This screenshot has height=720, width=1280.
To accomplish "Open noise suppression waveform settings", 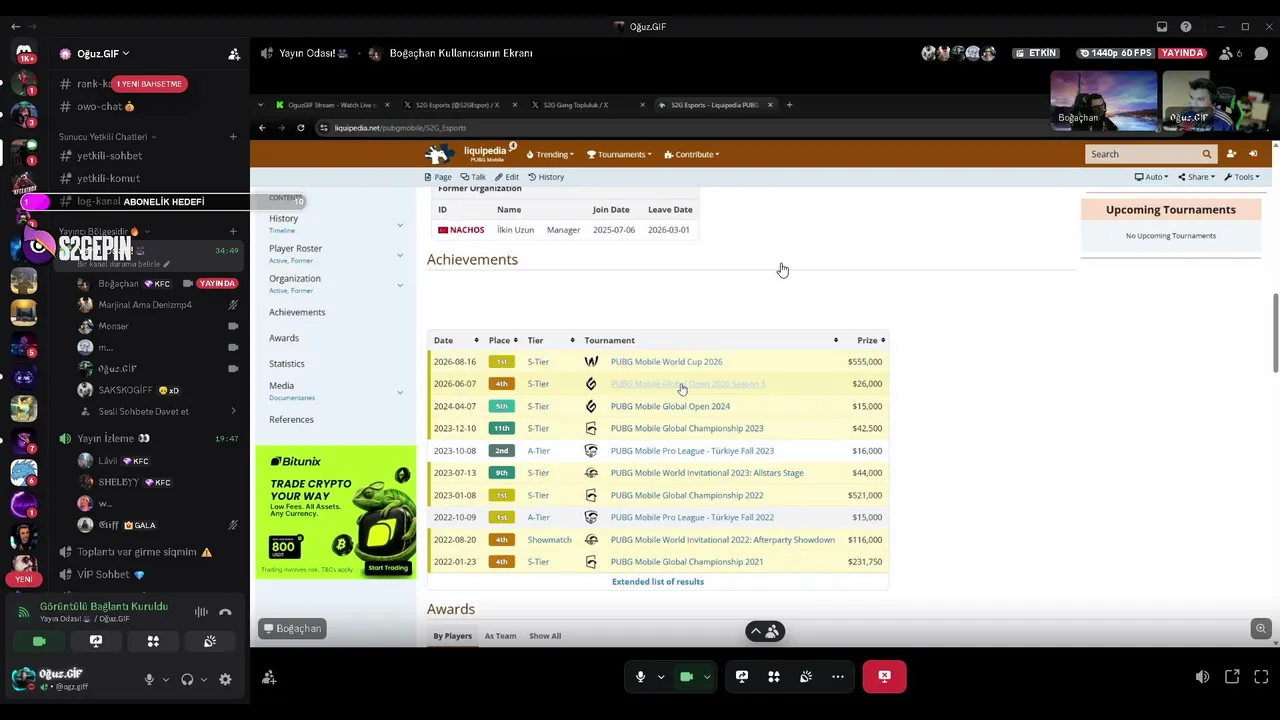I will 201,612.
